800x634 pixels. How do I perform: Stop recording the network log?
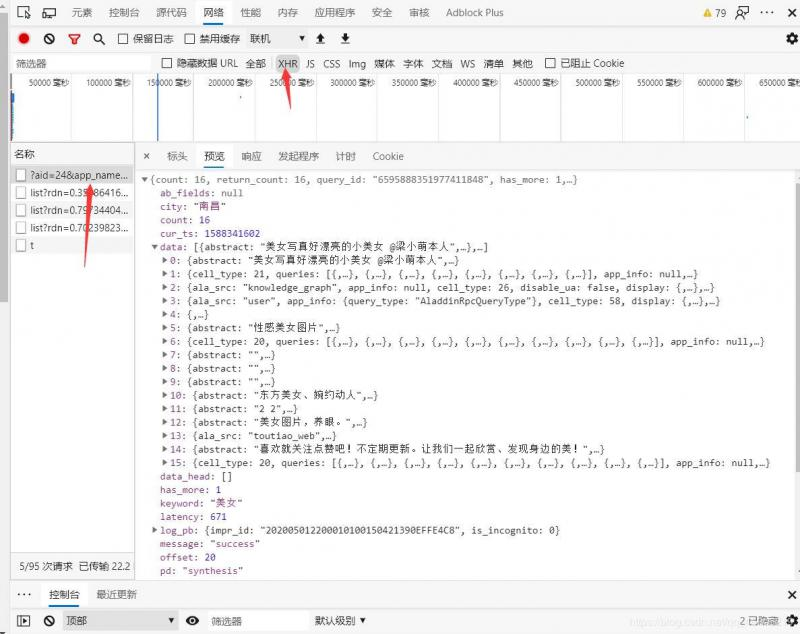coord(22,38)
